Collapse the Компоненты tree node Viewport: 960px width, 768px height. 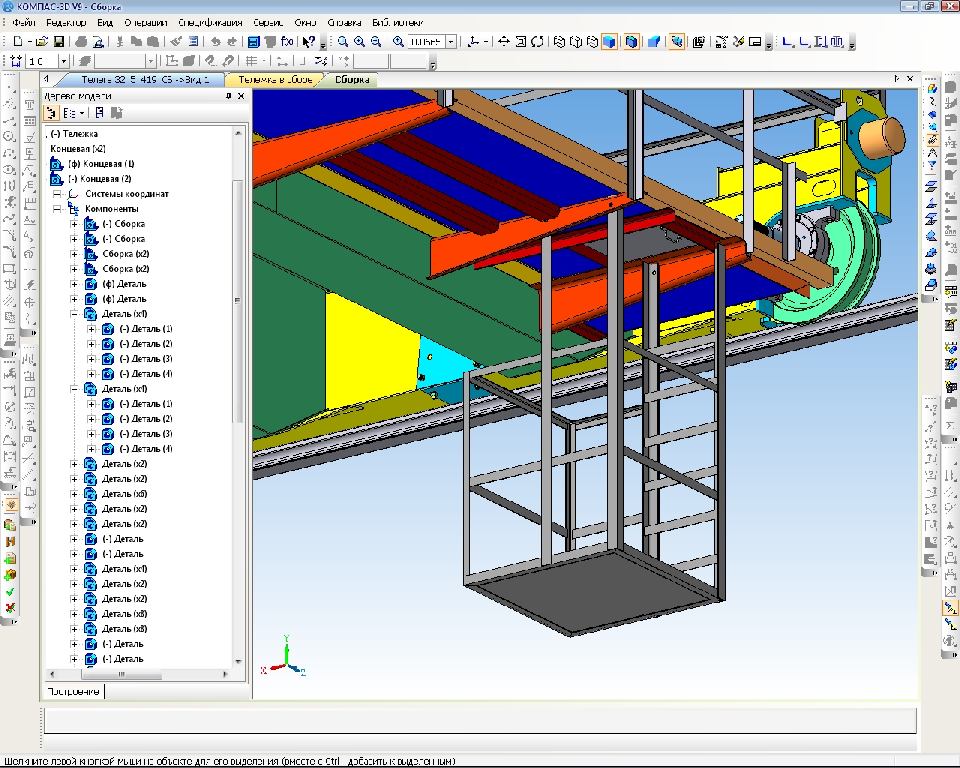click(57, 208)
